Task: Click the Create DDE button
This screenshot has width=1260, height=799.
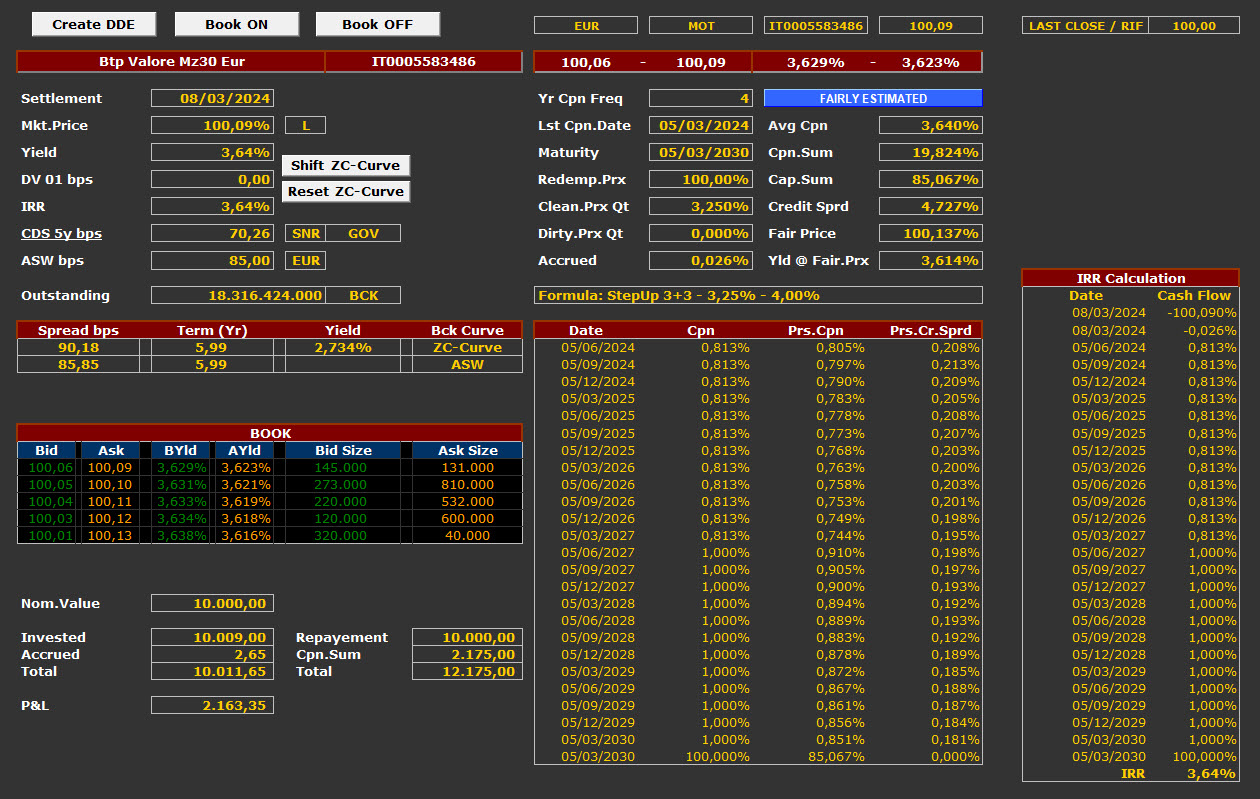Action: coord(96,24)
